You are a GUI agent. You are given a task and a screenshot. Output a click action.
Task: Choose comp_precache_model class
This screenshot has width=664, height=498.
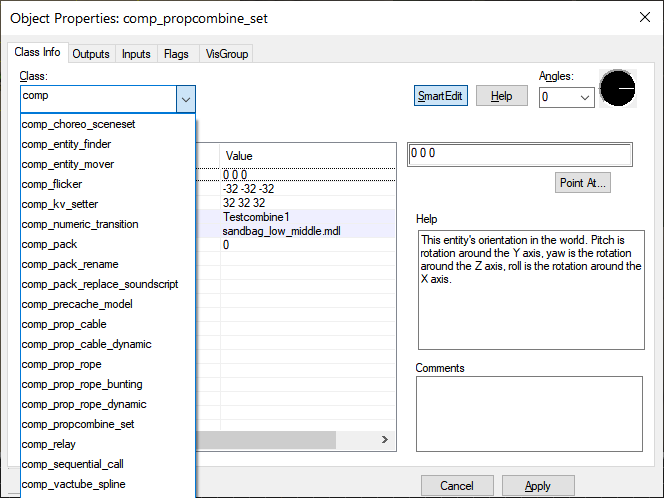click(x=108, y=304)
